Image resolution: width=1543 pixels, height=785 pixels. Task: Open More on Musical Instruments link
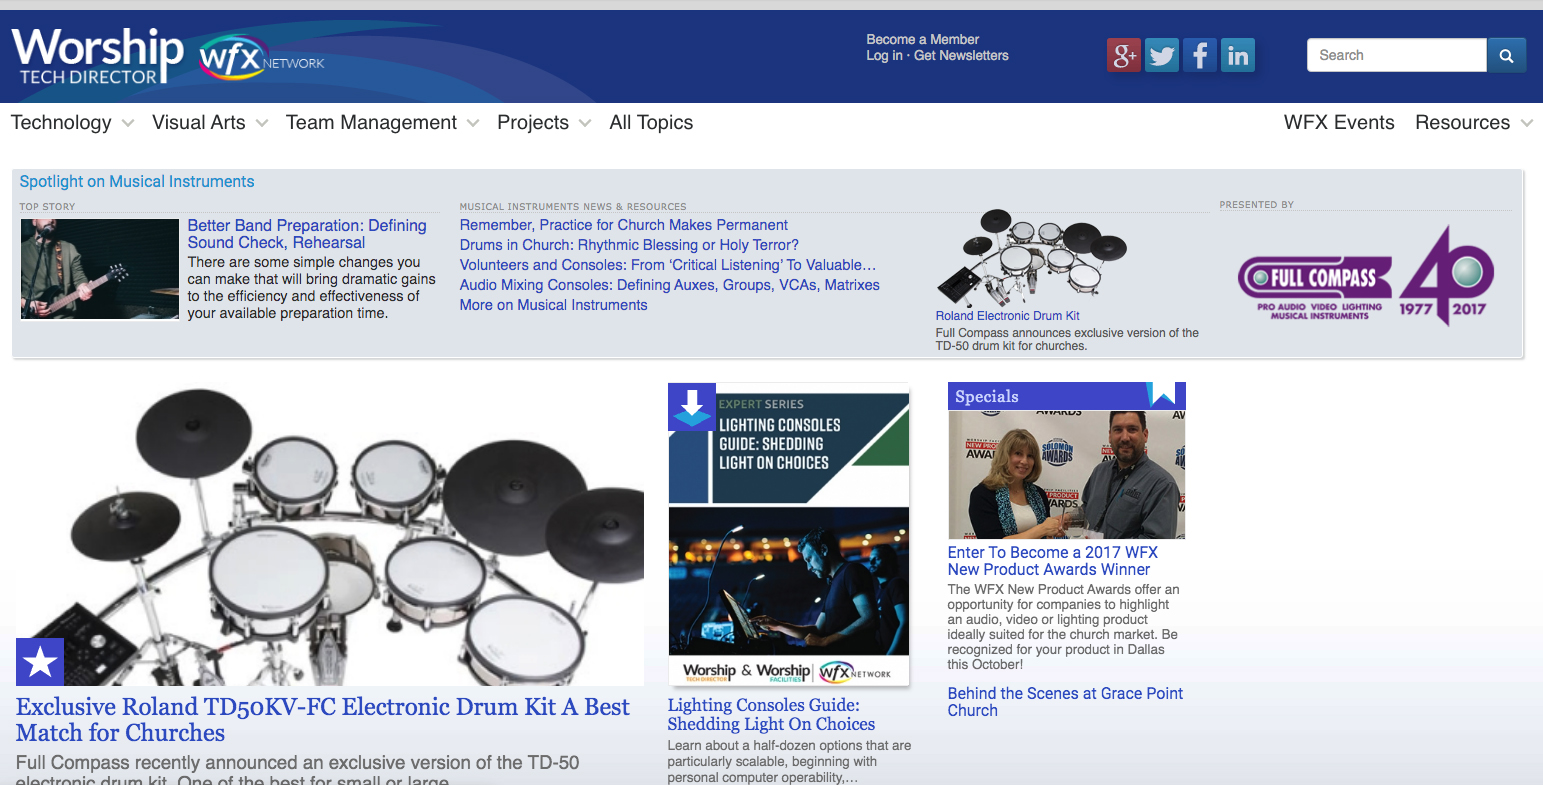coord(553,305)
